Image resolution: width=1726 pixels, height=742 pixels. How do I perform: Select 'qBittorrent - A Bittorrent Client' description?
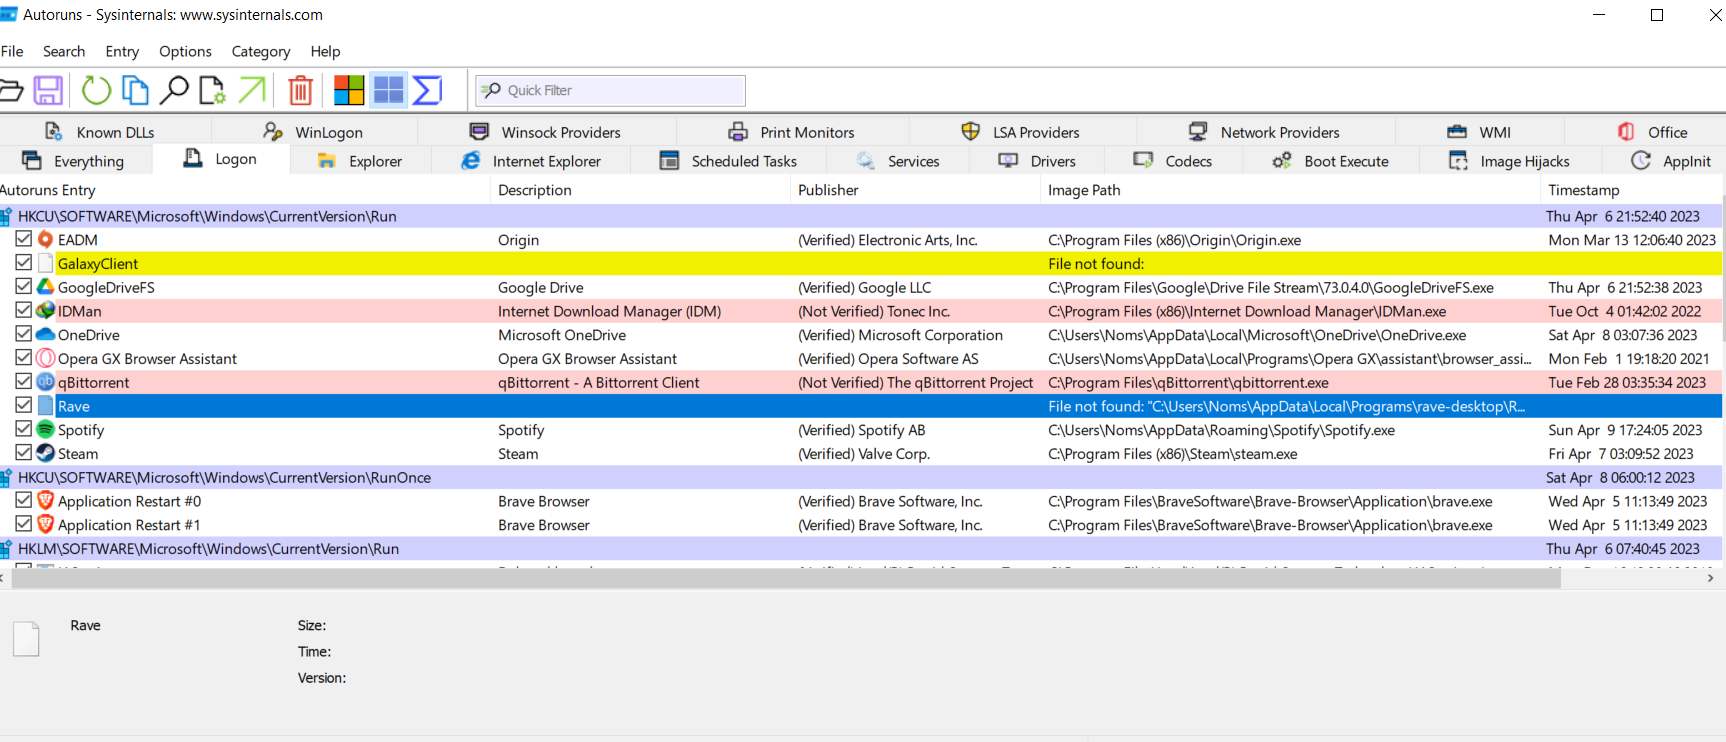tap(599, 382)
